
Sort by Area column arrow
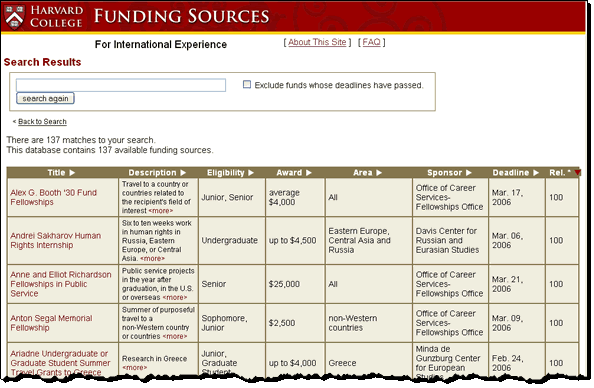[x=379, y=173]
